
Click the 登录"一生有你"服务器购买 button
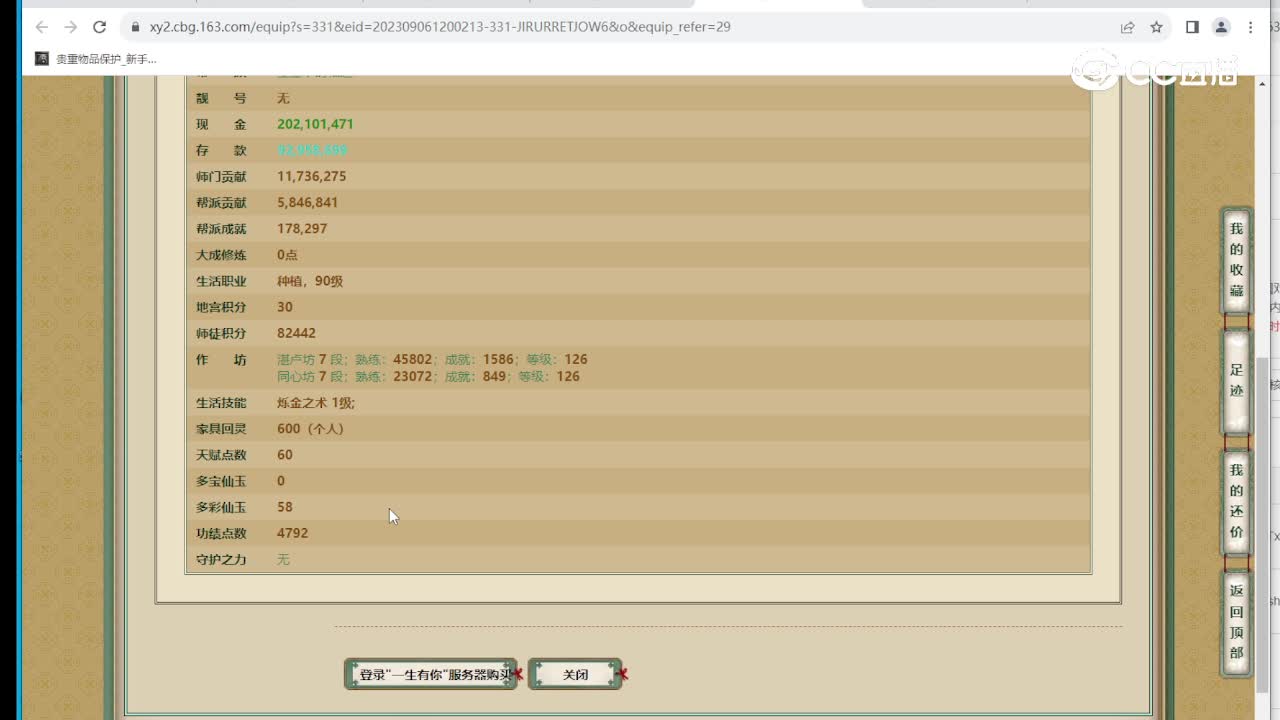pyautogui.click(x=431, y=674)
